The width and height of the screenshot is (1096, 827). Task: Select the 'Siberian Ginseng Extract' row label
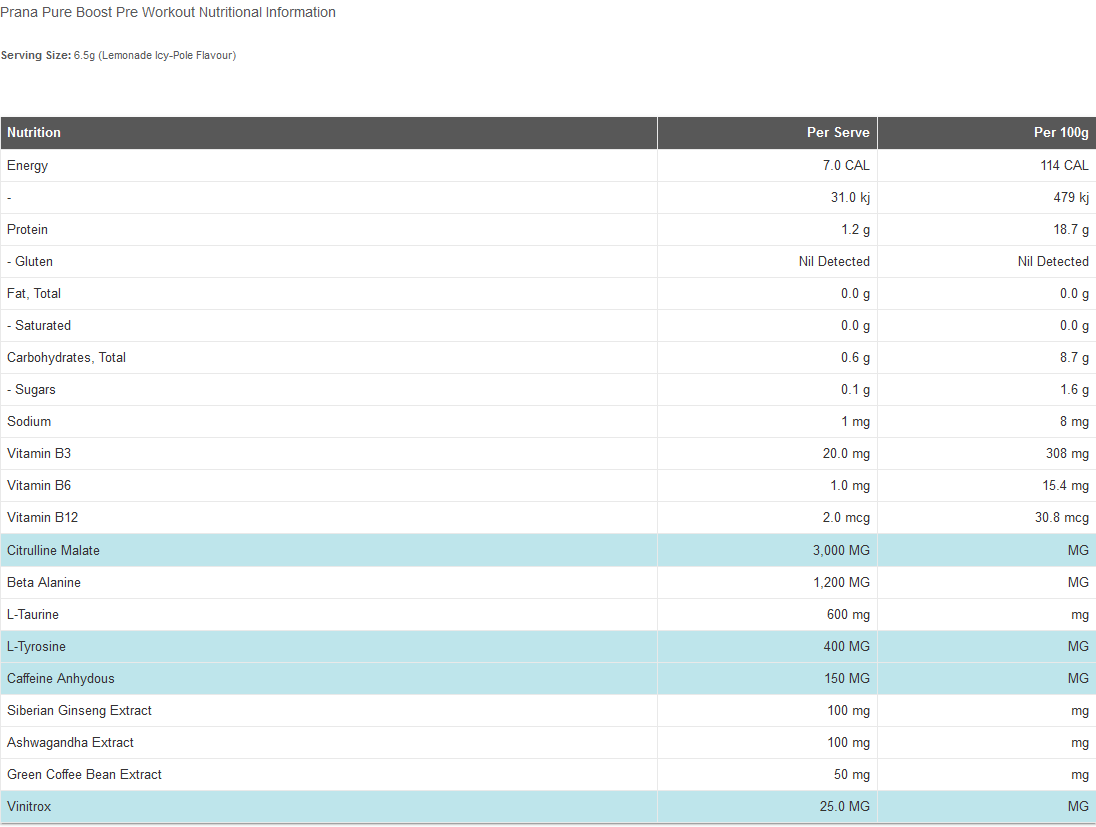(x=80, y=711)
